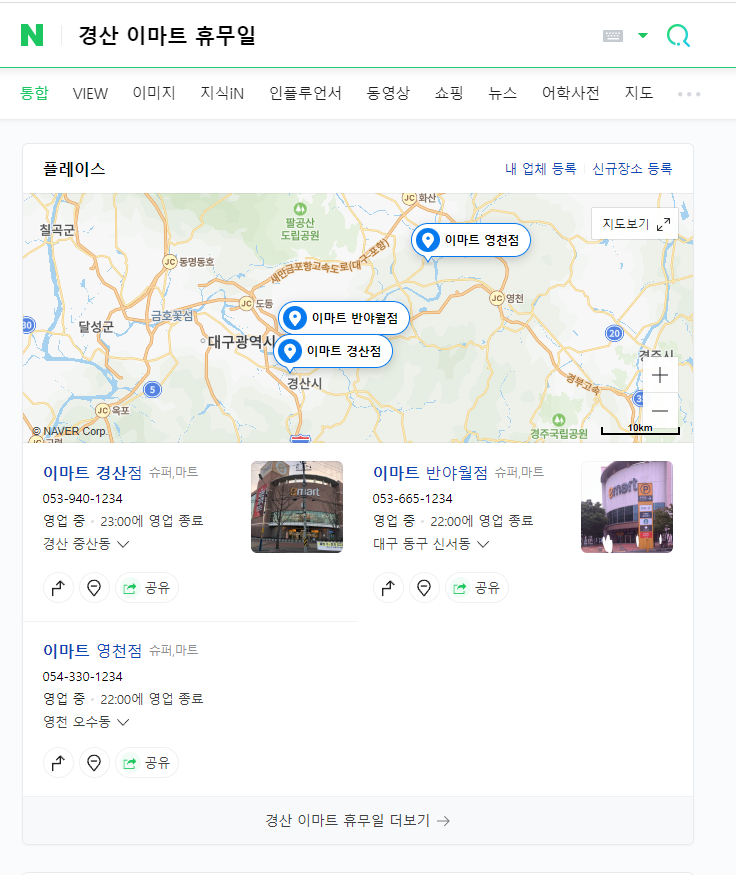Click the 이마트 반야월점 store photo
The height and width of the screenshot is (875, 736).
pyautogui.click(x=627, y=507)
